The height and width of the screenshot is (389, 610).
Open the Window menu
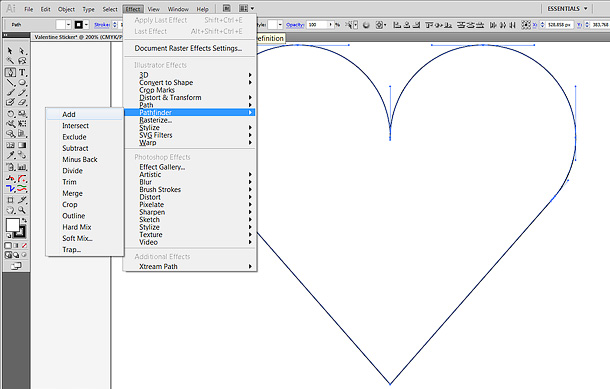tap(178, 9)
